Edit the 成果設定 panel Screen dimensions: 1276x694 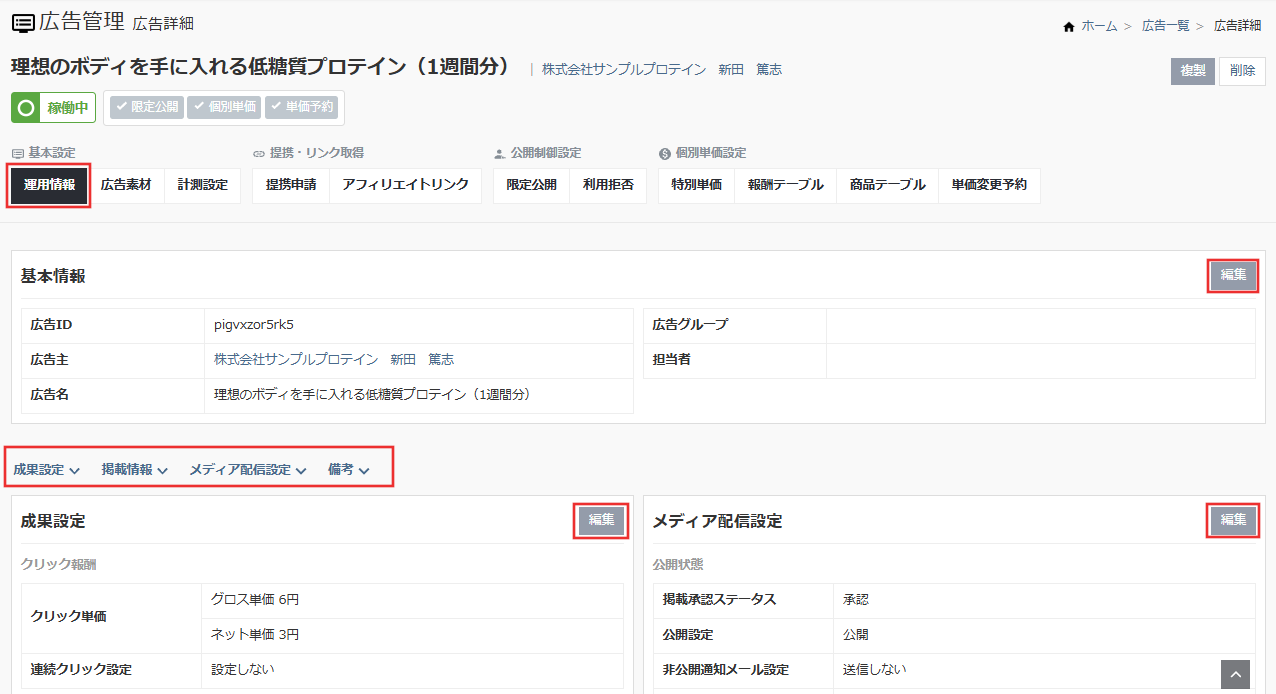(x=601, y=520)
